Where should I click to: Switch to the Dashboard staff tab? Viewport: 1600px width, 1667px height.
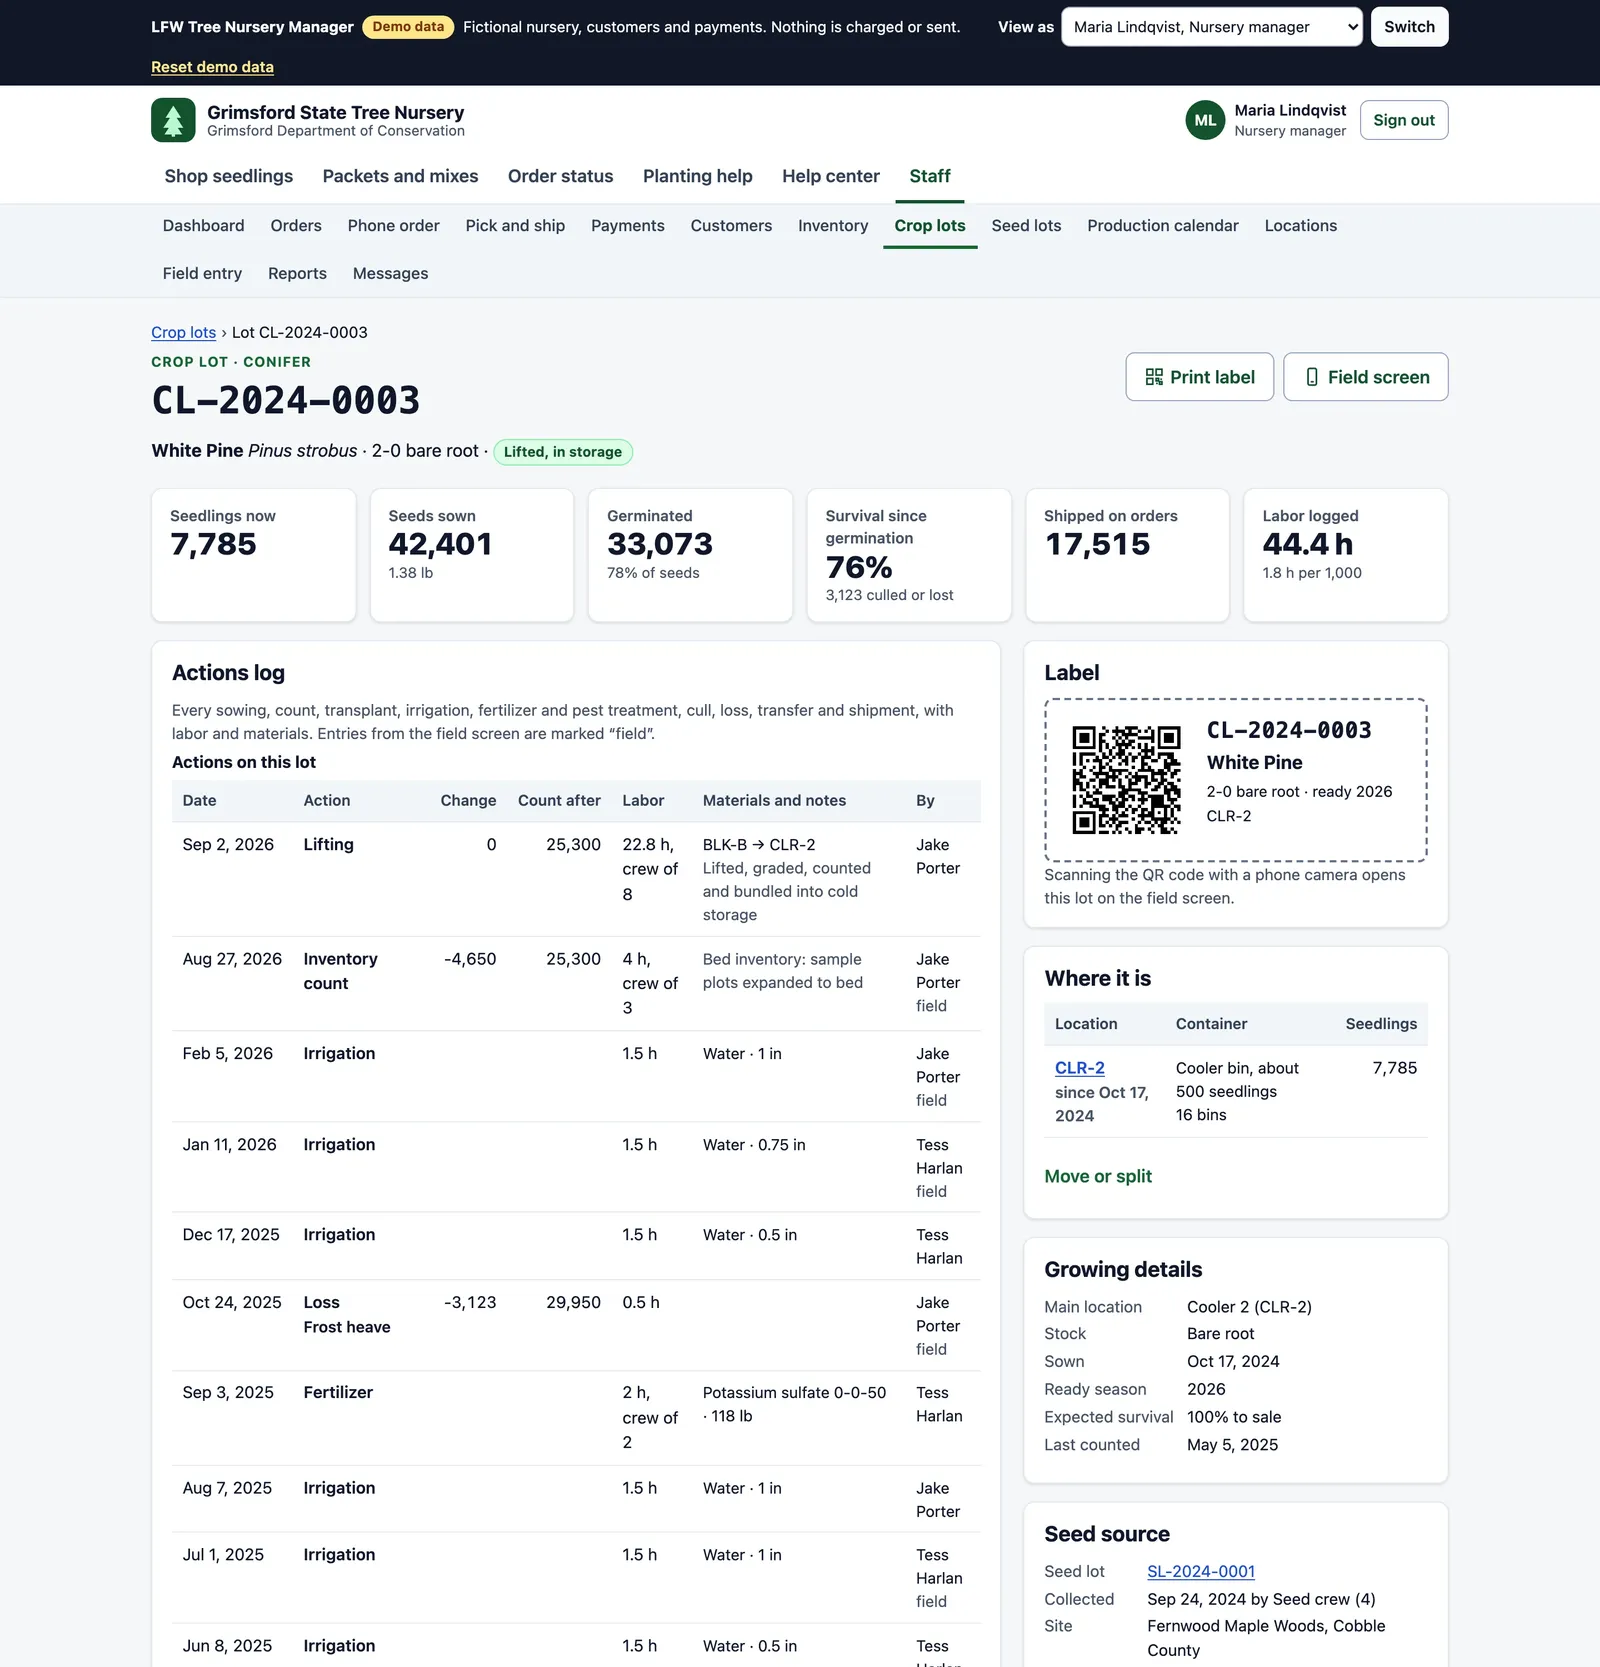tap(203, 226)
